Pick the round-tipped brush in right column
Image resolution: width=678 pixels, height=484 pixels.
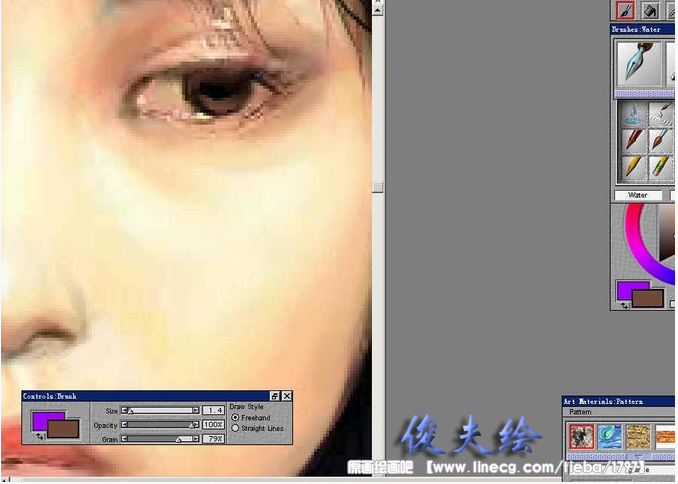660,141
